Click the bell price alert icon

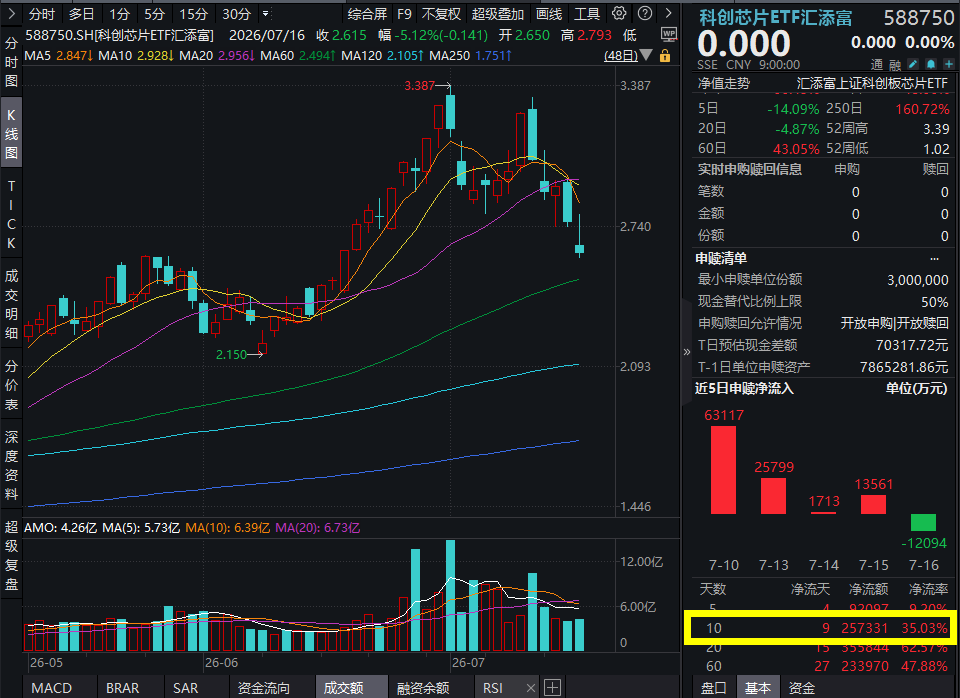pyautogui.click(x=931, y=64)
